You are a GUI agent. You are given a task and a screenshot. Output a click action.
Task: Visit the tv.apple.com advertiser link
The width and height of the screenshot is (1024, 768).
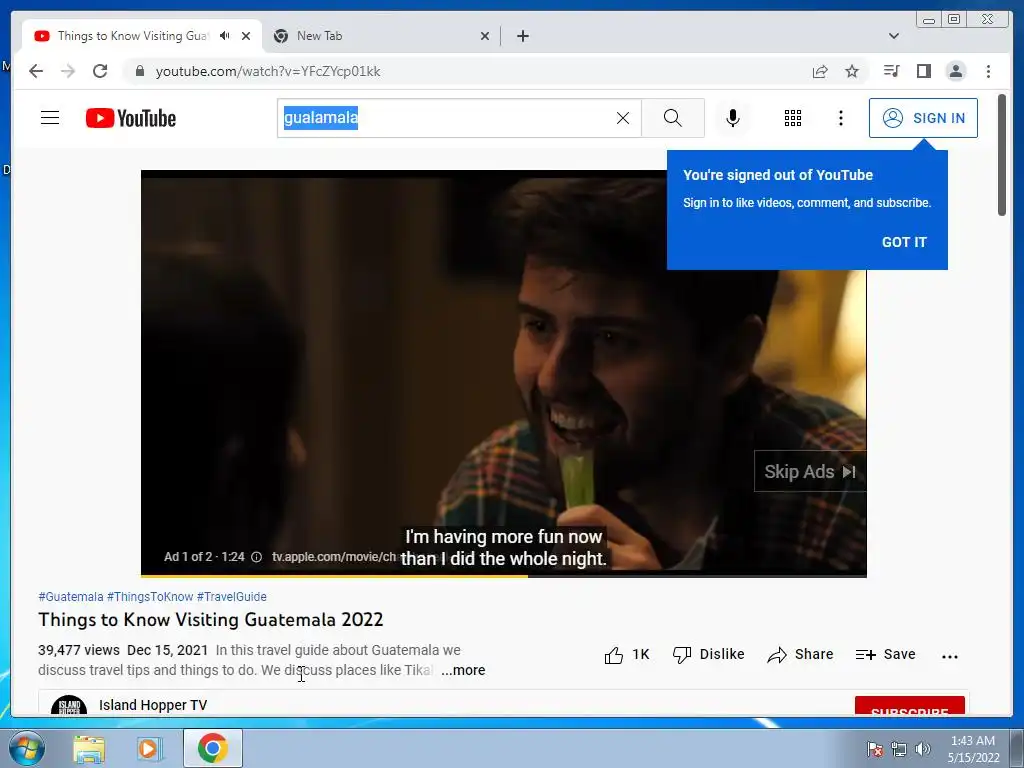(334, 557)
